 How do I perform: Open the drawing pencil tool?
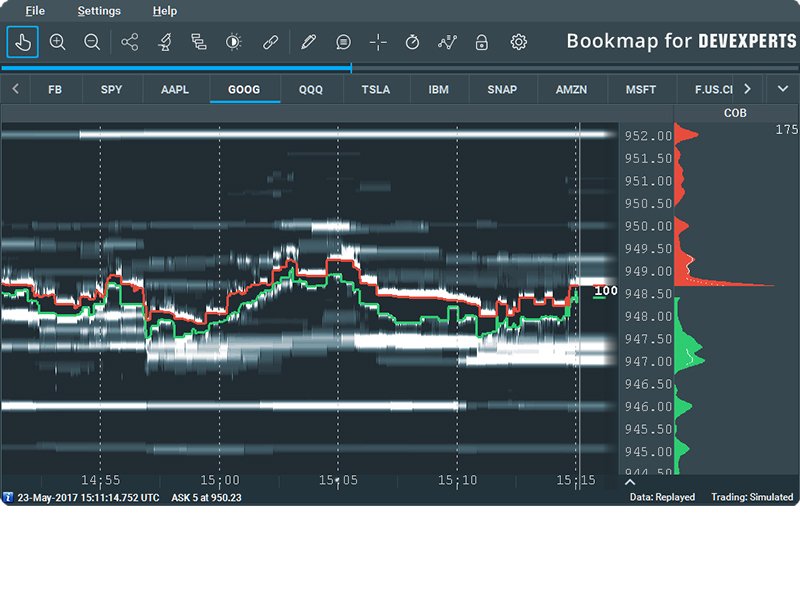click(x=310, y=43)
